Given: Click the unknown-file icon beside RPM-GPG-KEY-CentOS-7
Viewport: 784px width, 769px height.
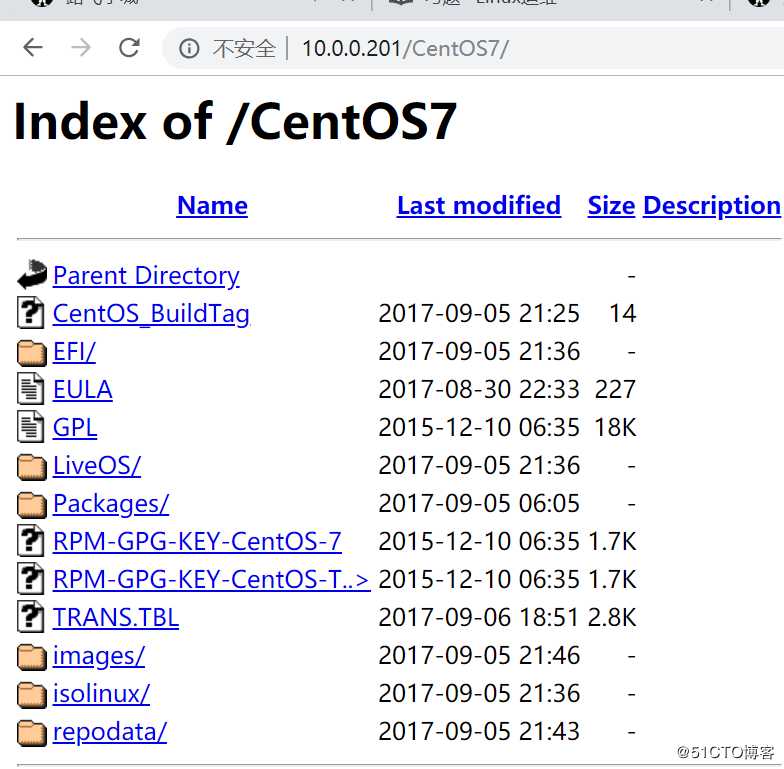Looking at the screenshot, I should click(x=30, y=540).
